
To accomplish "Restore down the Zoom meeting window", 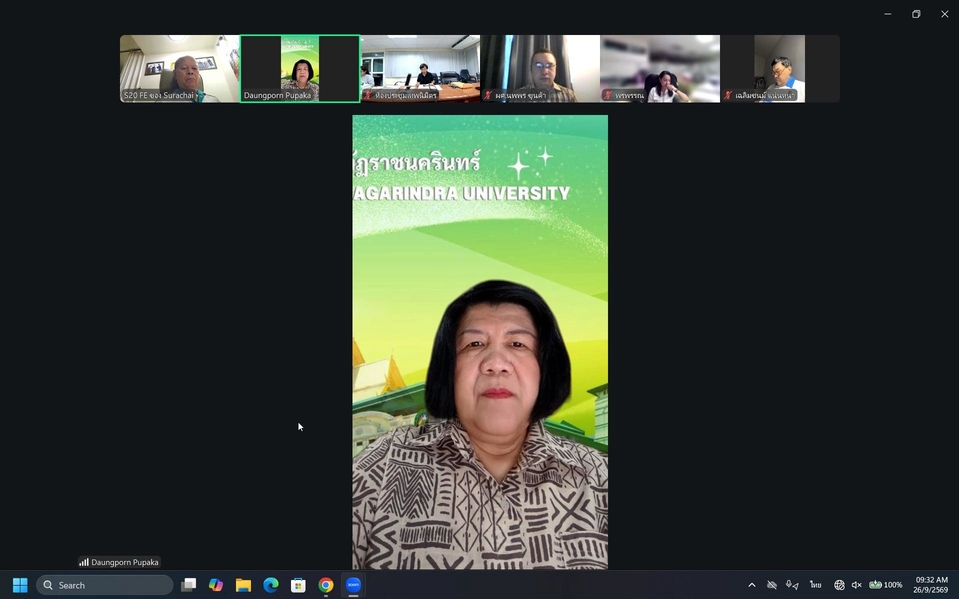I will point(916,14).
